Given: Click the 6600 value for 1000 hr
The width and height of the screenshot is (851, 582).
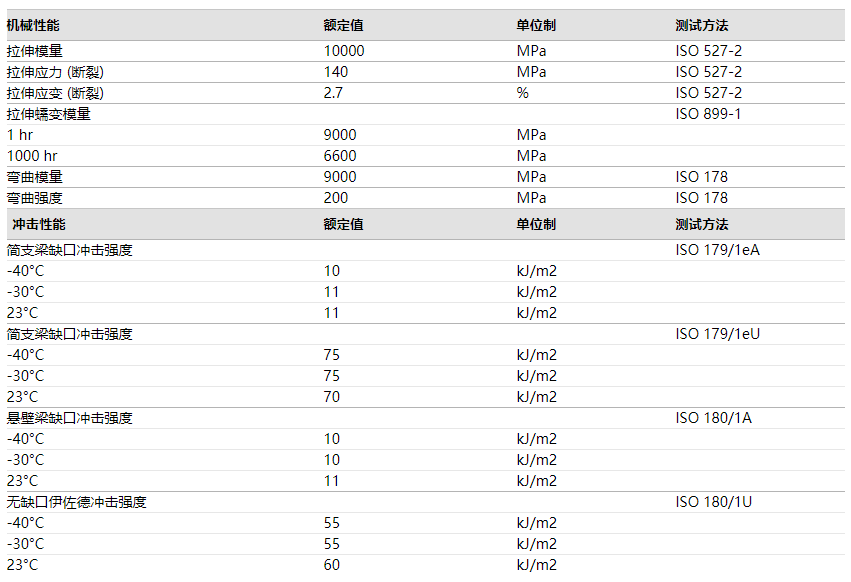Looking at the screenshot, I should pos(340,156).
